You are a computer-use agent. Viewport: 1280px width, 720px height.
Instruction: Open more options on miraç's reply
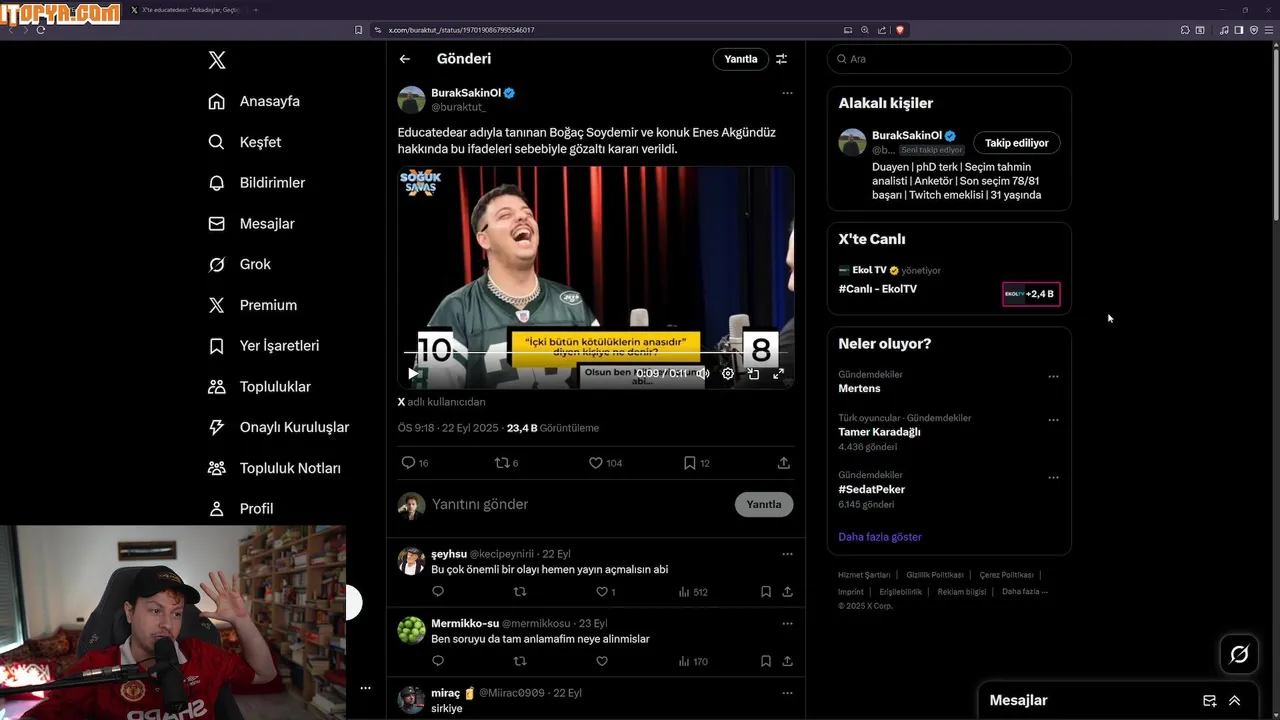click(787, 693)
